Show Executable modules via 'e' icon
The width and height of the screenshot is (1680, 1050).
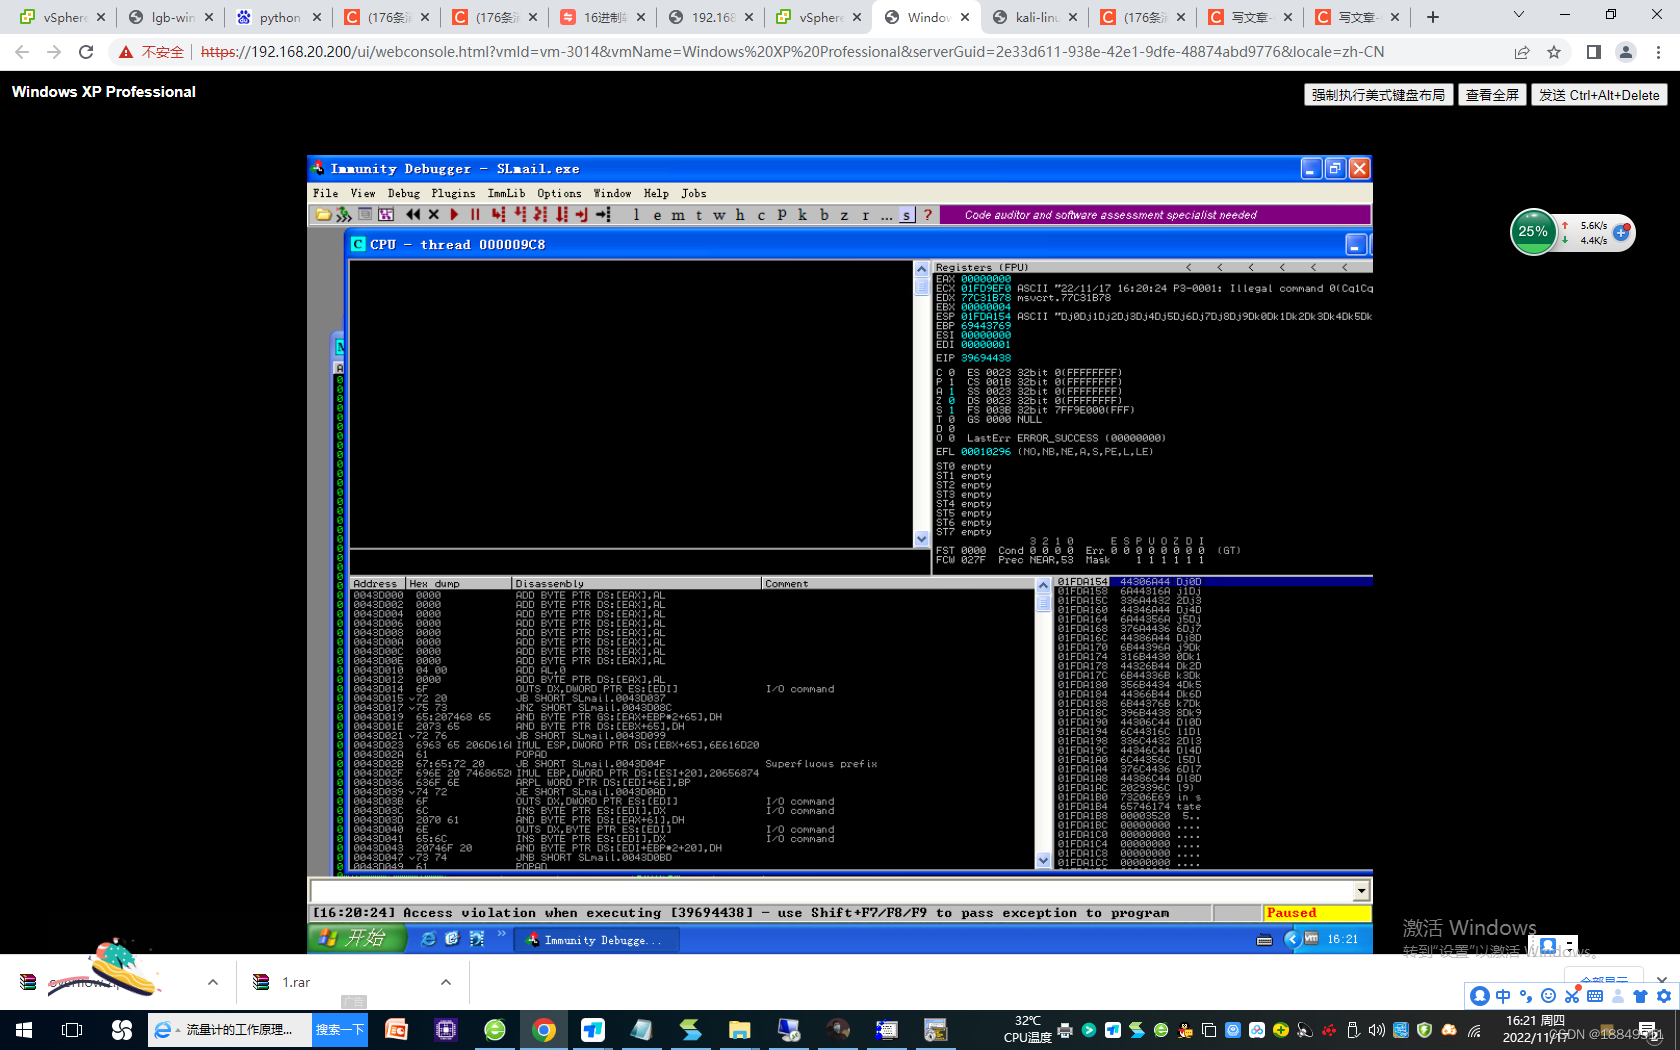[x=657, y=215]
